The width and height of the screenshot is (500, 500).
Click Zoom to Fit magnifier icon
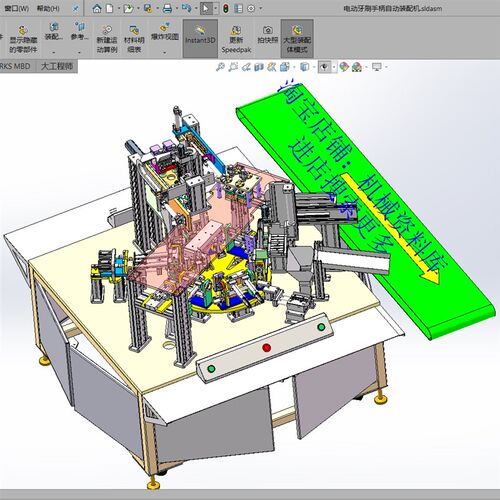tap(220, 67)
